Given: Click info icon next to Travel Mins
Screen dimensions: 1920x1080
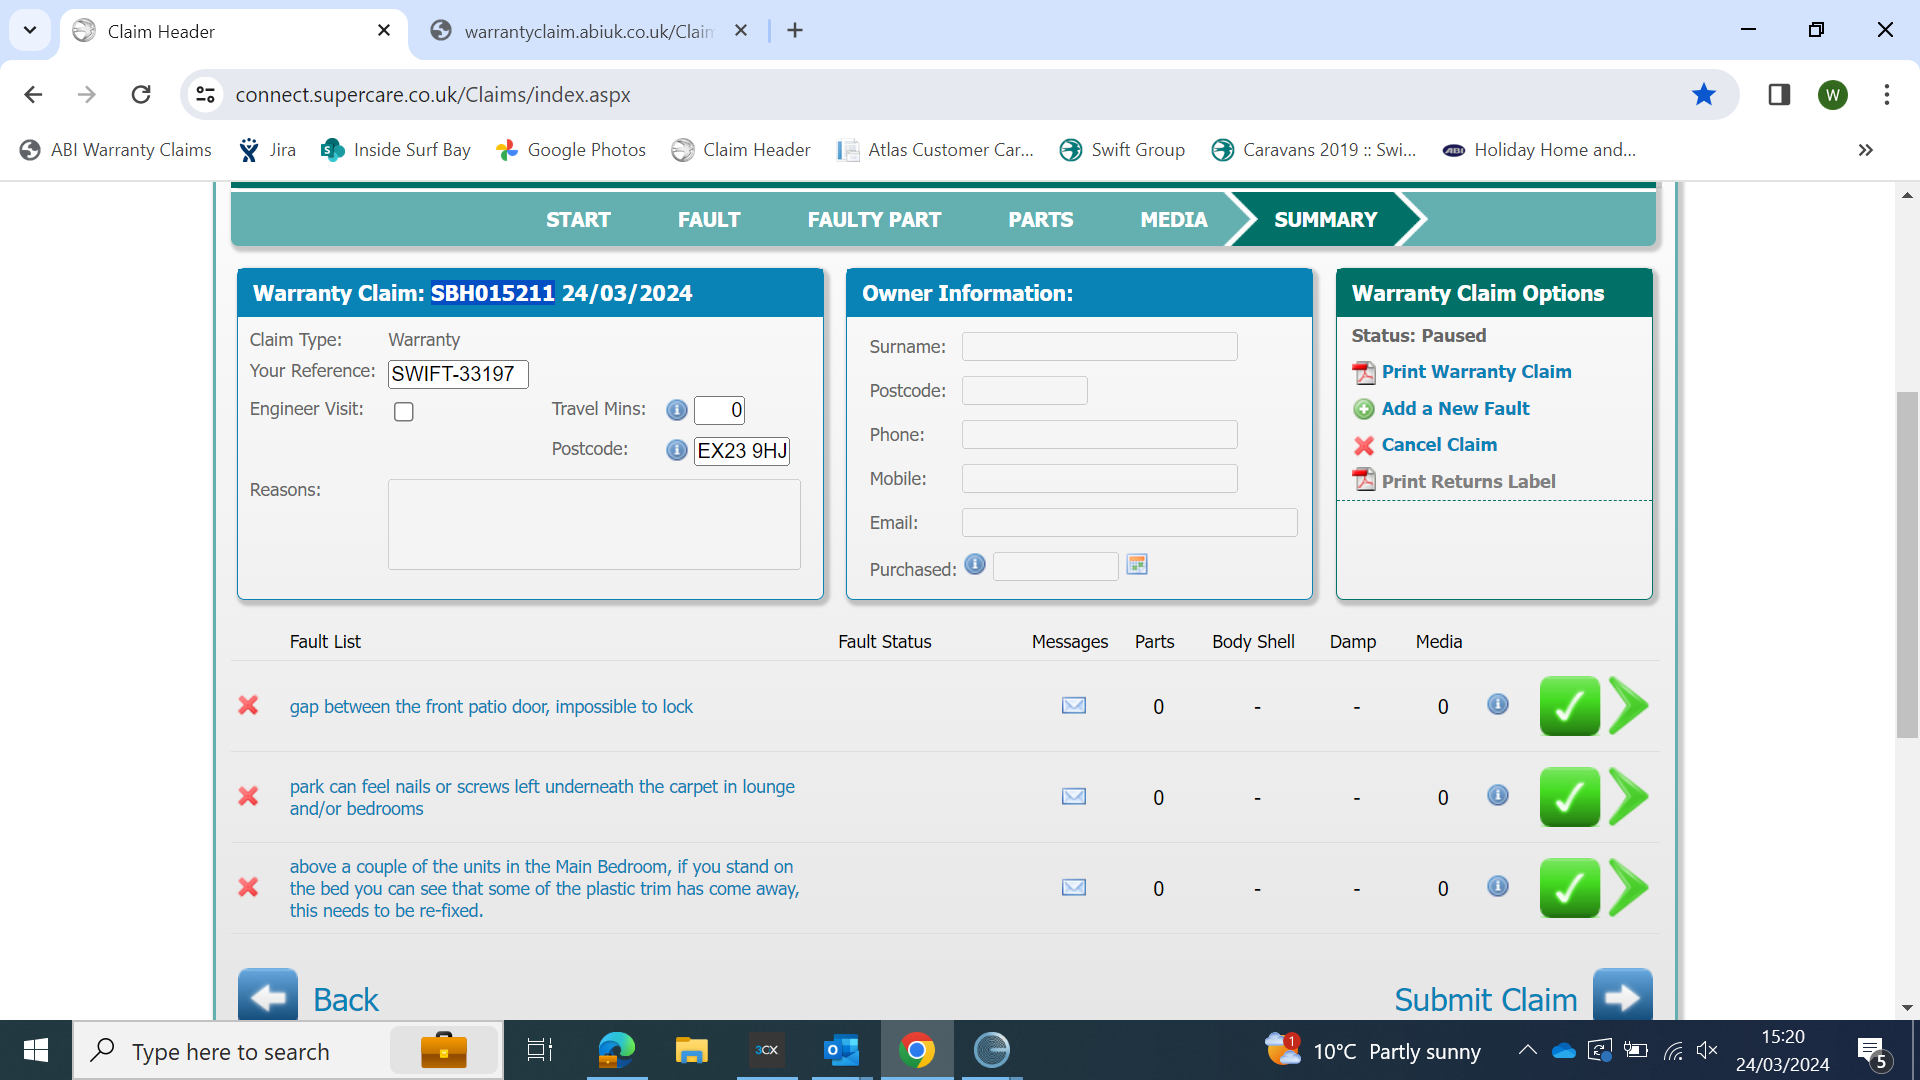Looking at the screenshot, I should click(676, 410).
